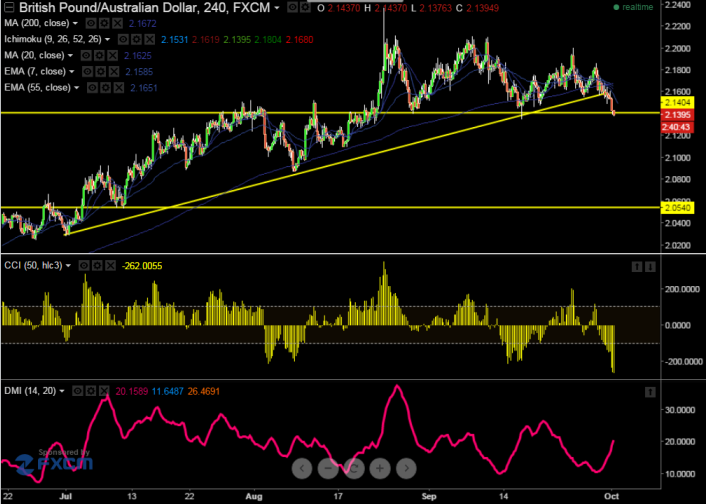Viewport: 706px width, 504px height.
Task: Remove the MA (200, close) indicator
Action: tap(117, 23)
